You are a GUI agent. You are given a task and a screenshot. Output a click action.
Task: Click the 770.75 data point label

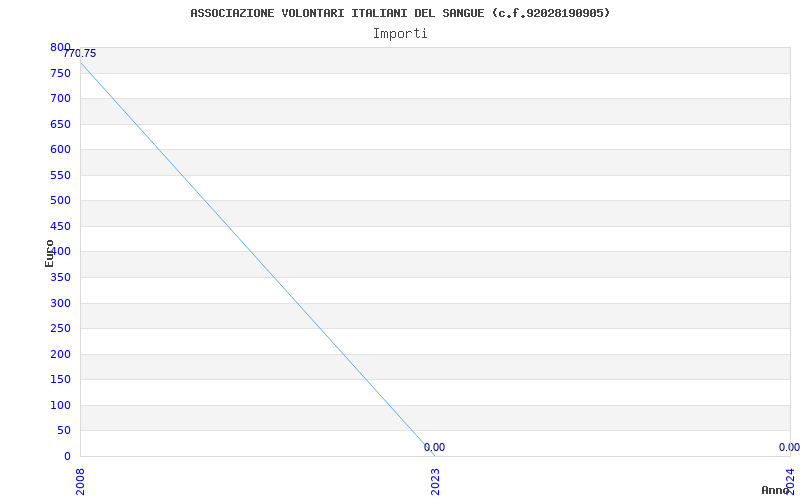pos(80,54)
